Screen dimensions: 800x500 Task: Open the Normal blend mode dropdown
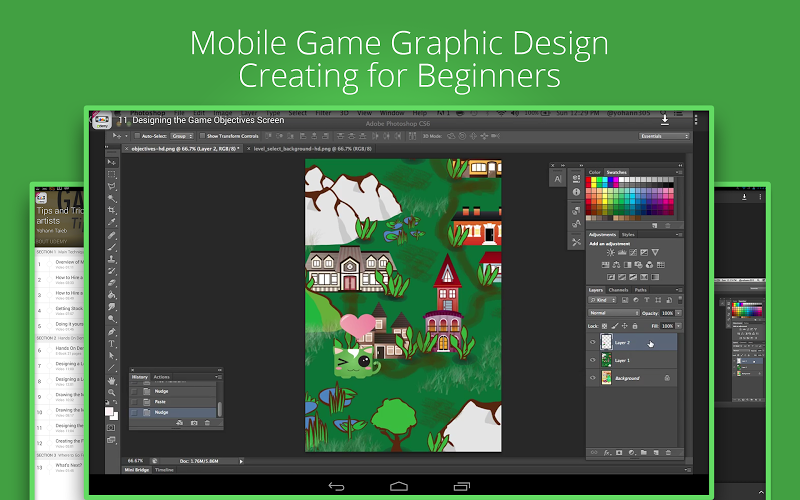pos(612,313)
